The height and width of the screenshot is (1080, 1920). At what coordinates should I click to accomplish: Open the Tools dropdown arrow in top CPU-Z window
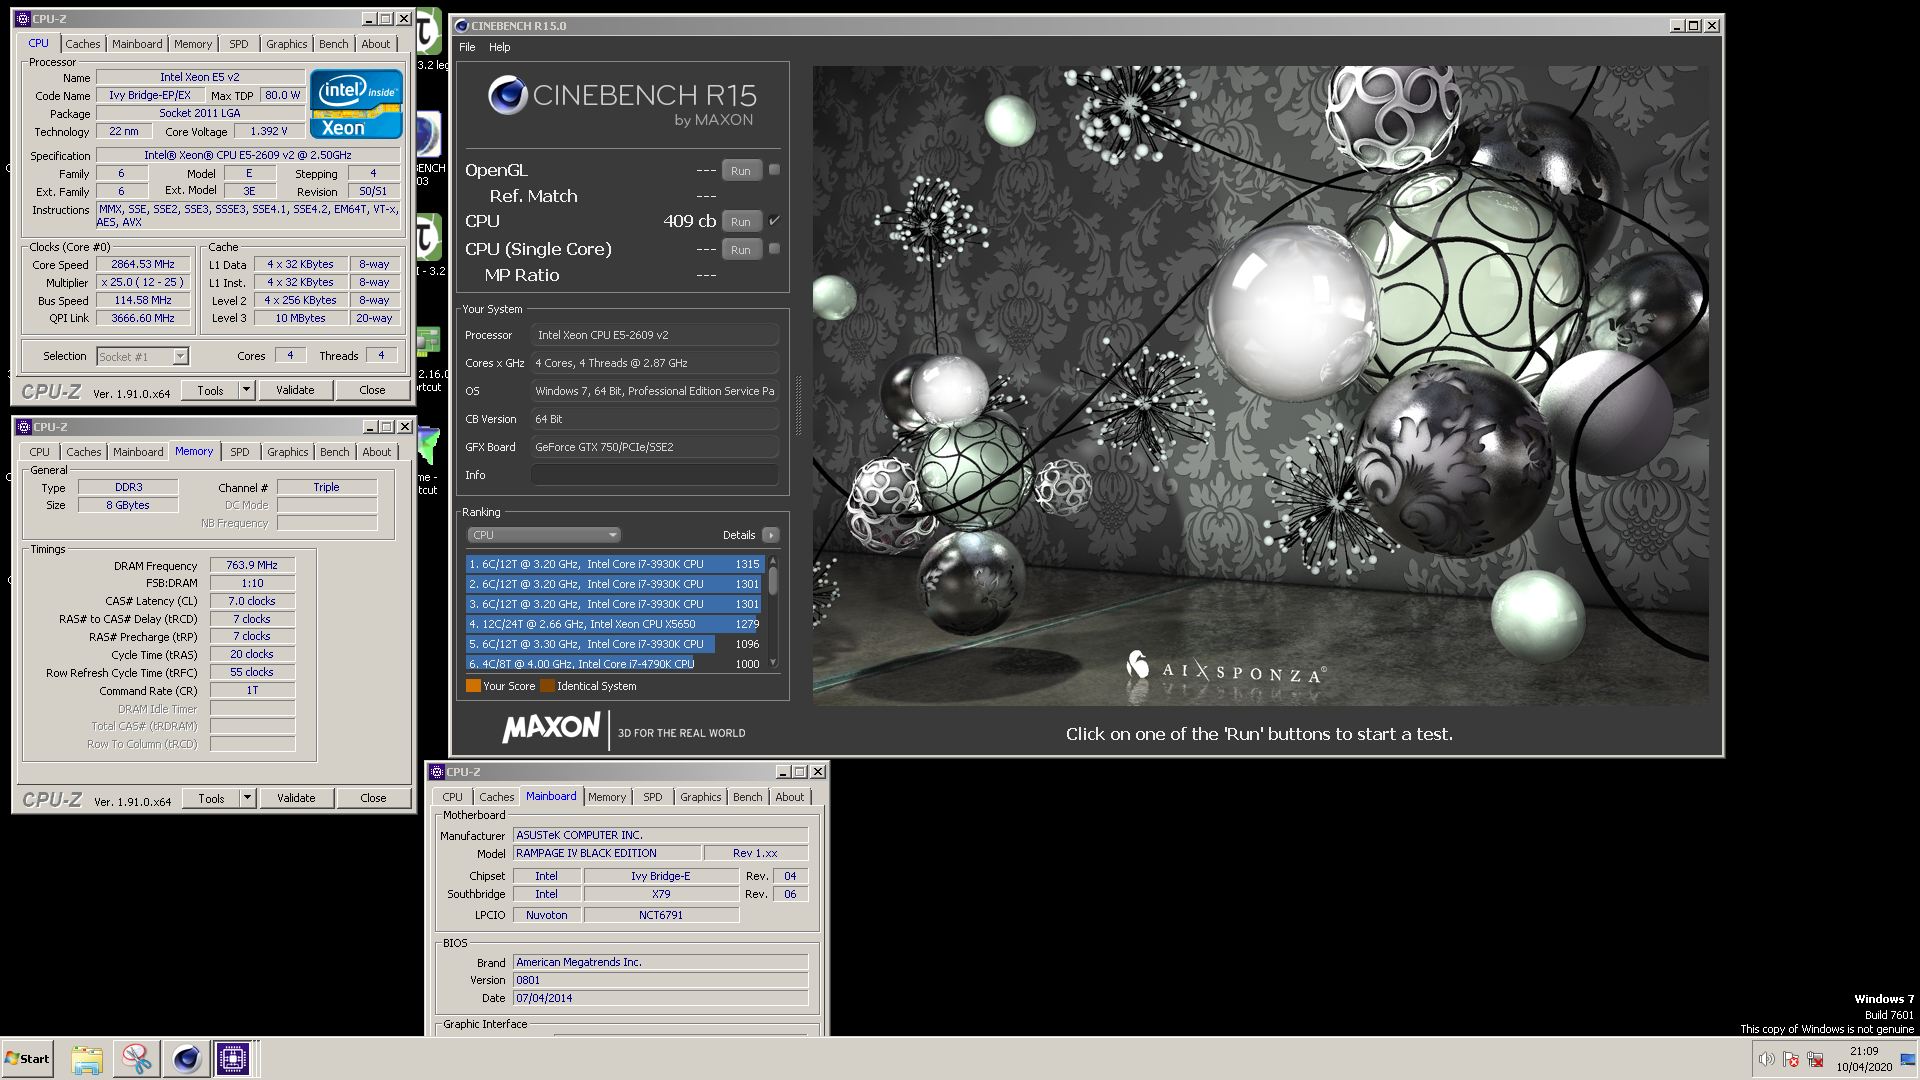246,390
